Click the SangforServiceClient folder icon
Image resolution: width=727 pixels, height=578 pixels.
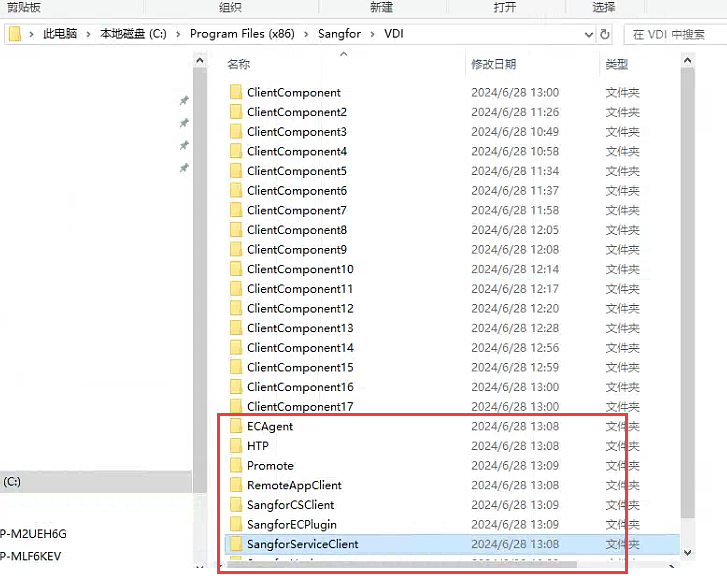[236, 543]
